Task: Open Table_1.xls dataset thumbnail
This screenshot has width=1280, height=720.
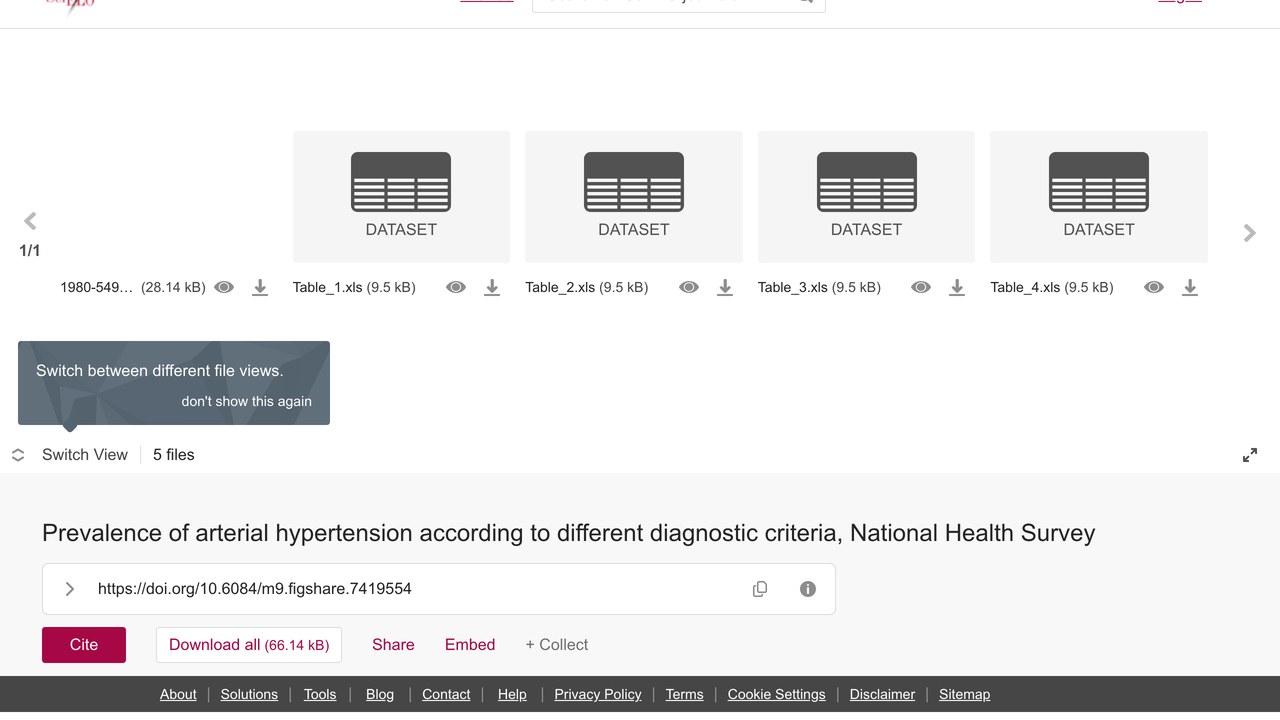Action: coord(401,196)
